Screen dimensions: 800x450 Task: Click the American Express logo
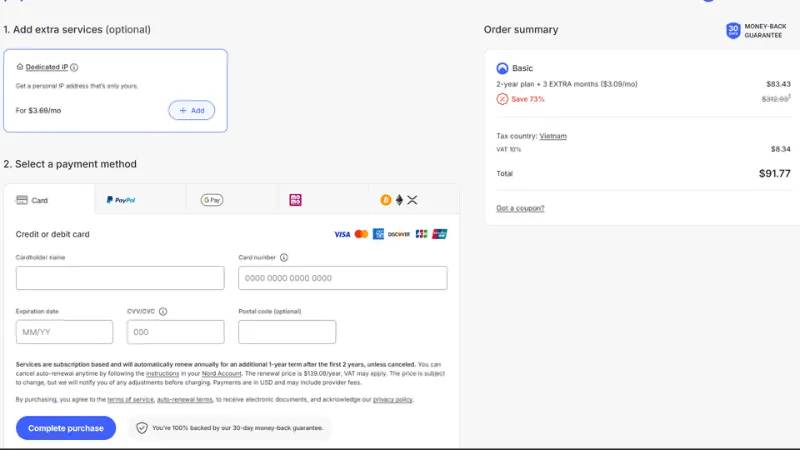pos(378,234)
